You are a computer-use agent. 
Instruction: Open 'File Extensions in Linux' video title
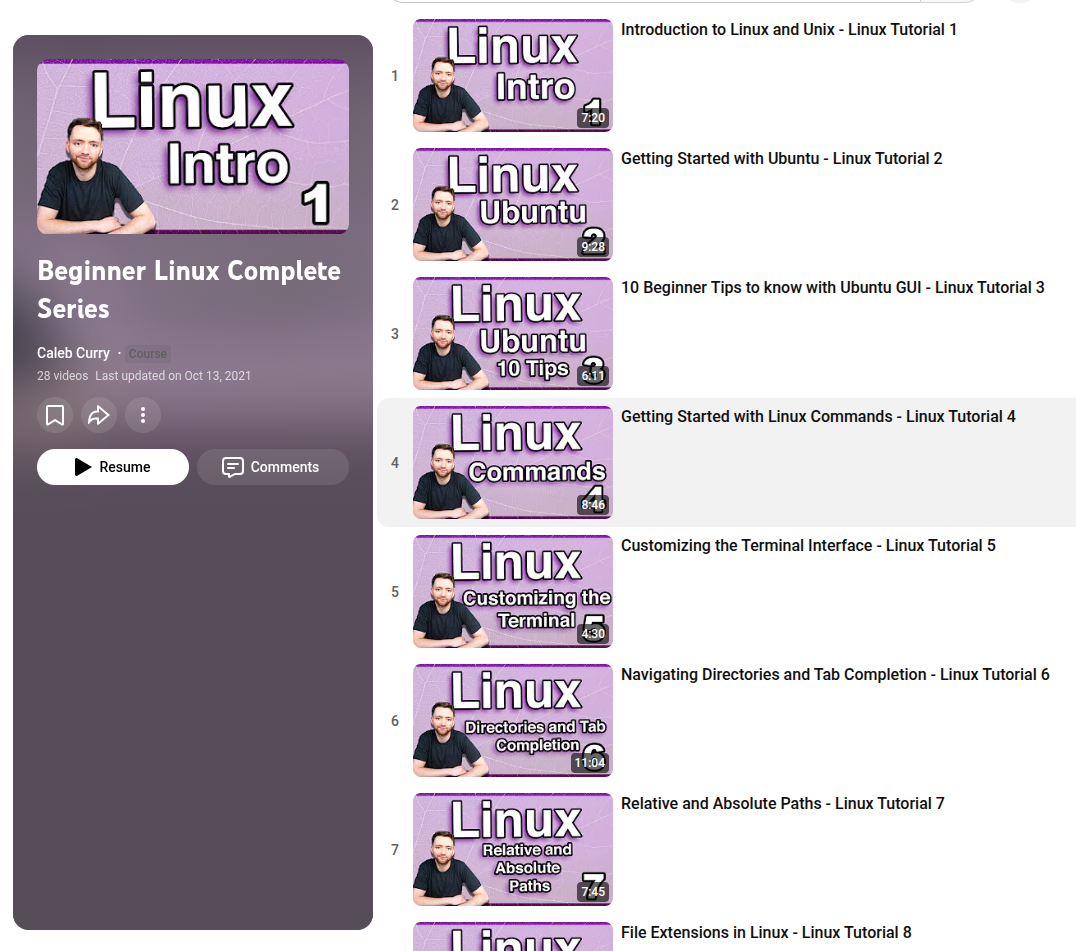pos(765,933)
